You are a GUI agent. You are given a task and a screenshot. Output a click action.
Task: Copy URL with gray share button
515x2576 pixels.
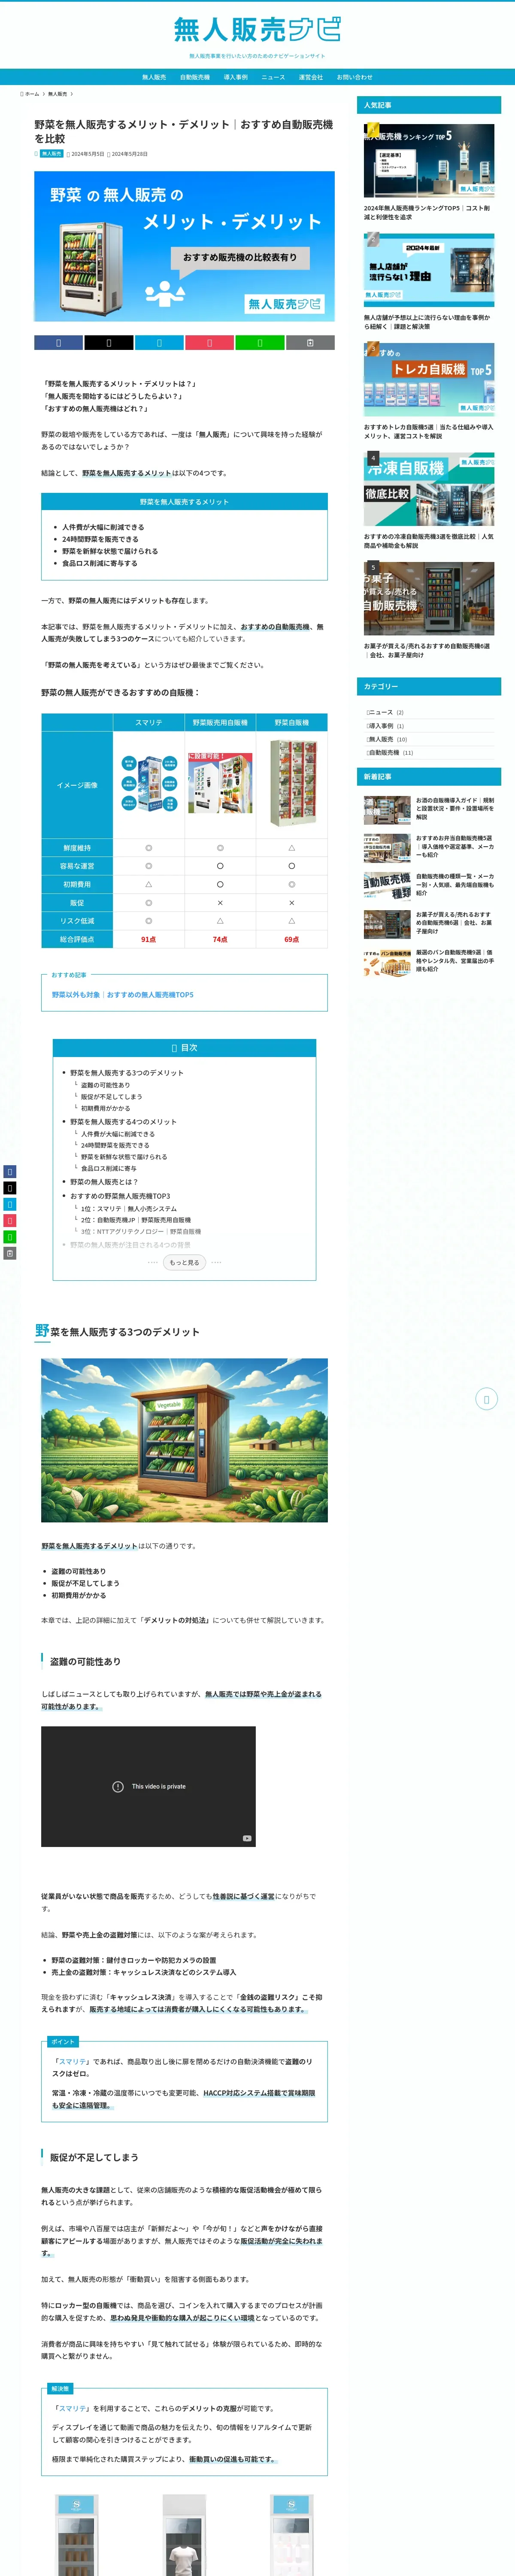tap(310, 343)
